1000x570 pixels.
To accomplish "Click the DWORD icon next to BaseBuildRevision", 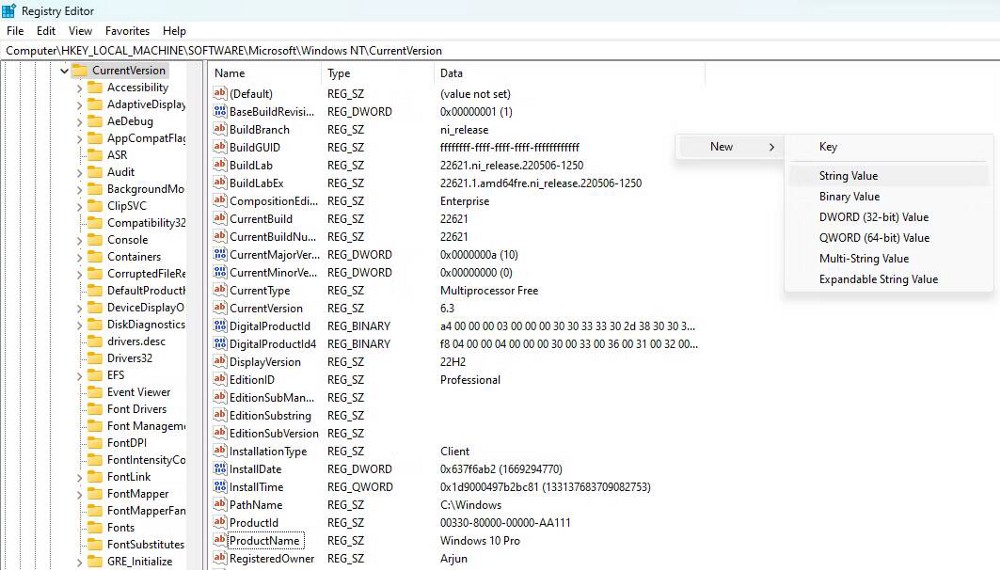I will pos(220,112).
